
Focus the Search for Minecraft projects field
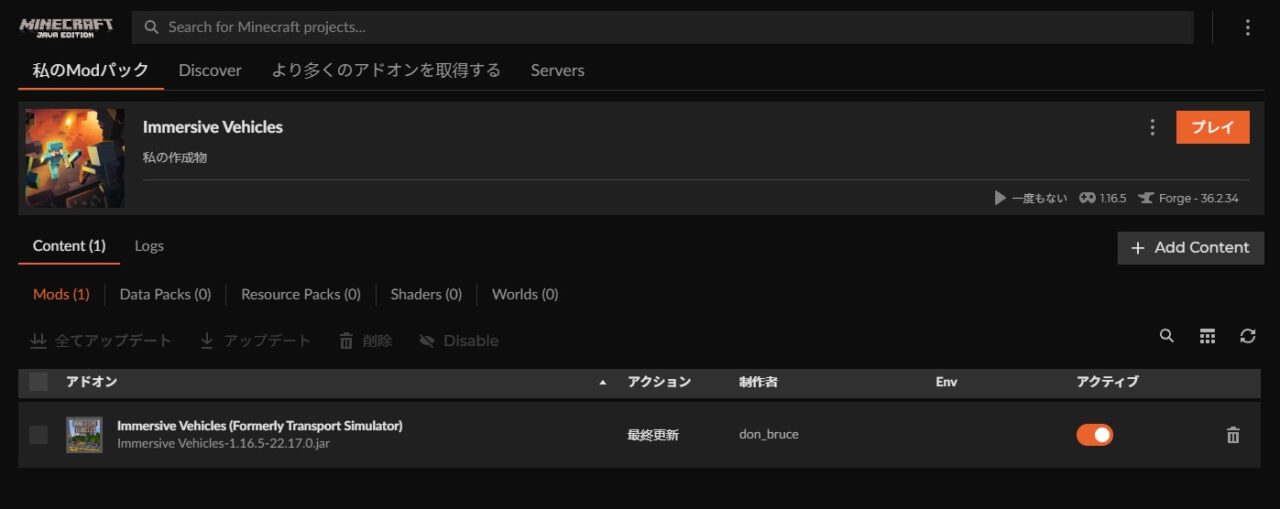pos(663,28)
